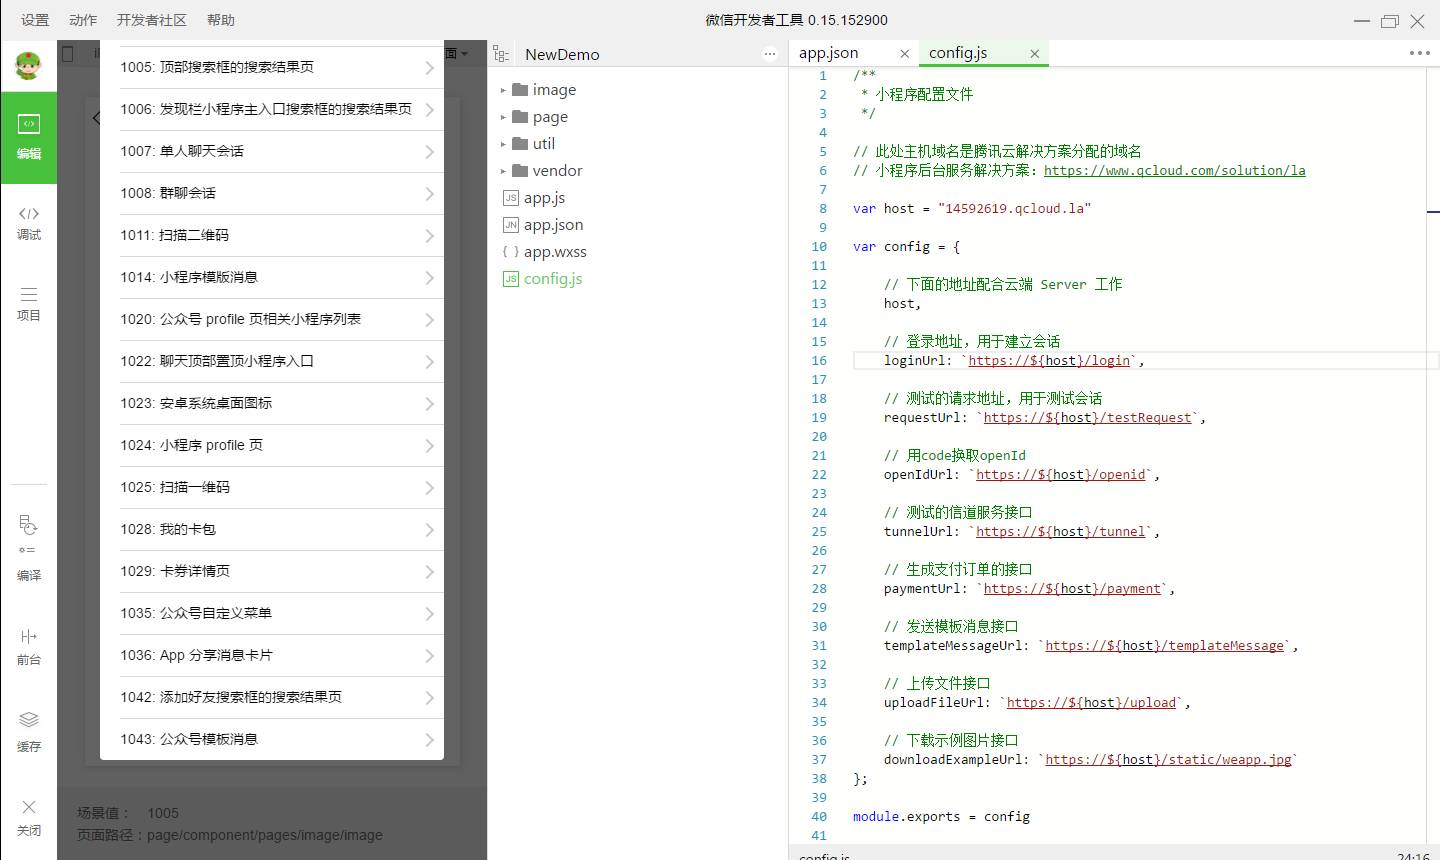Click the app.js file icon
1440x860 pixels.
click(510, 198)
